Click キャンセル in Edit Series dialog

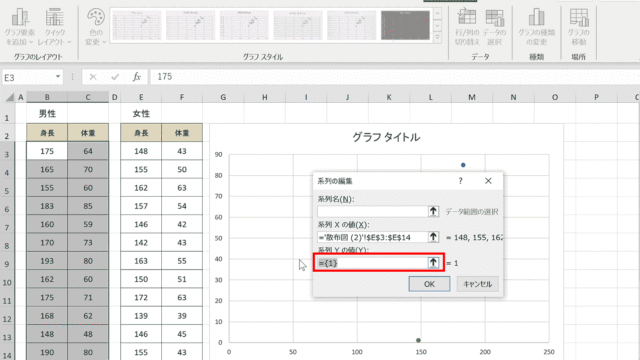(x=478, y=284)
